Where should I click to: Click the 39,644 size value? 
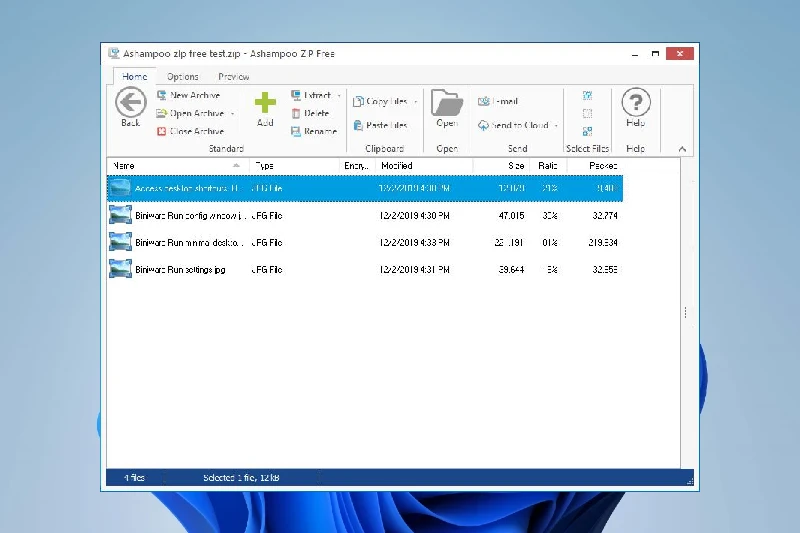pos(511,269)
